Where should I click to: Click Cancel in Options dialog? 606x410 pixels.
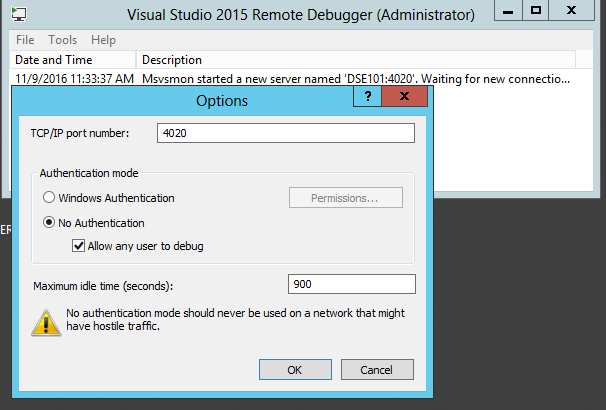point(377,370)
